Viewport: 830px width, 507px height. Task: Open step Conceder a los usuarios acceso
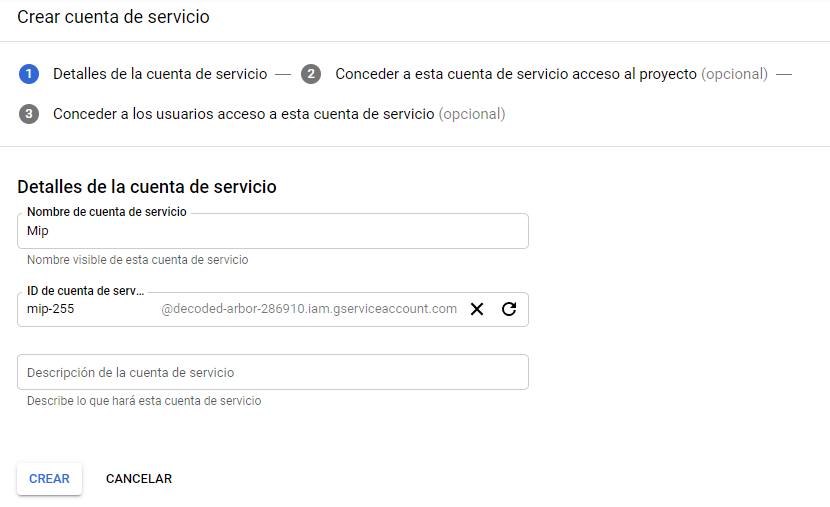243,114
